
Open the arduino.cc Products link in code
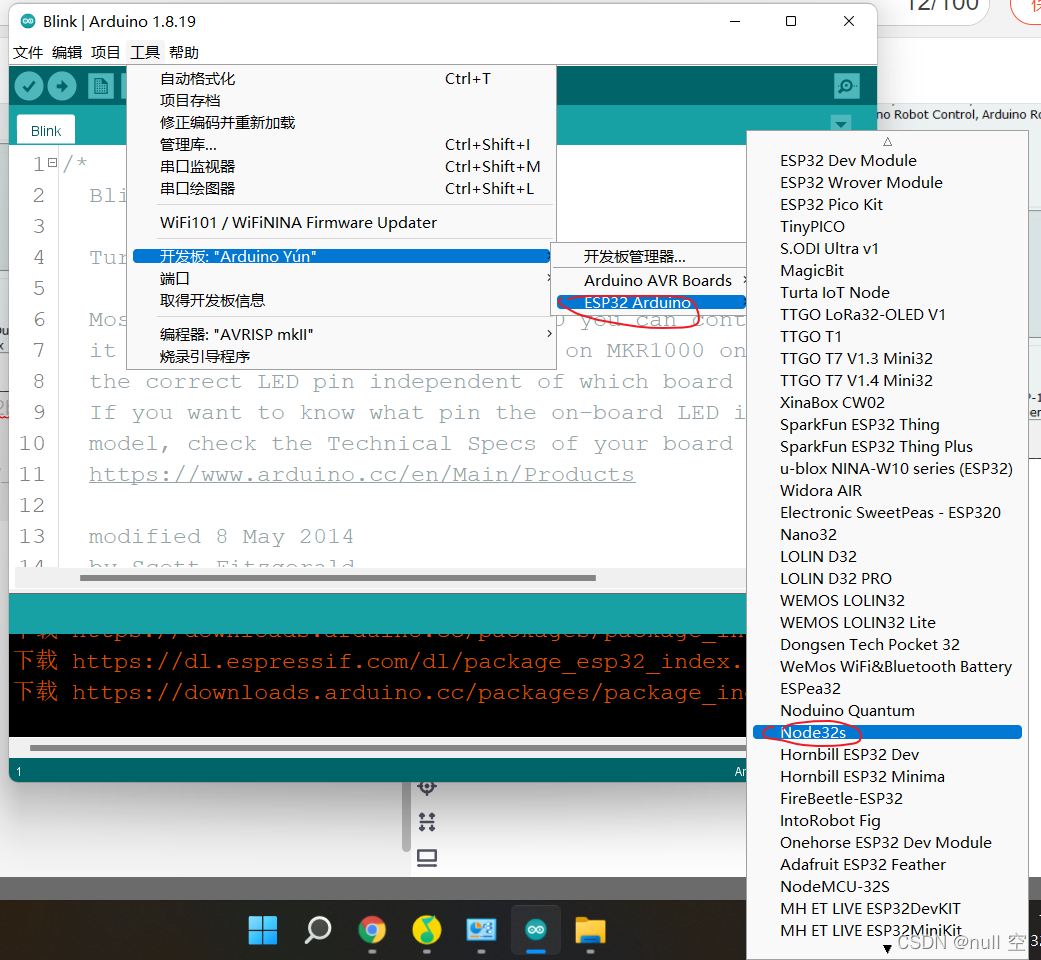point(362,474)
